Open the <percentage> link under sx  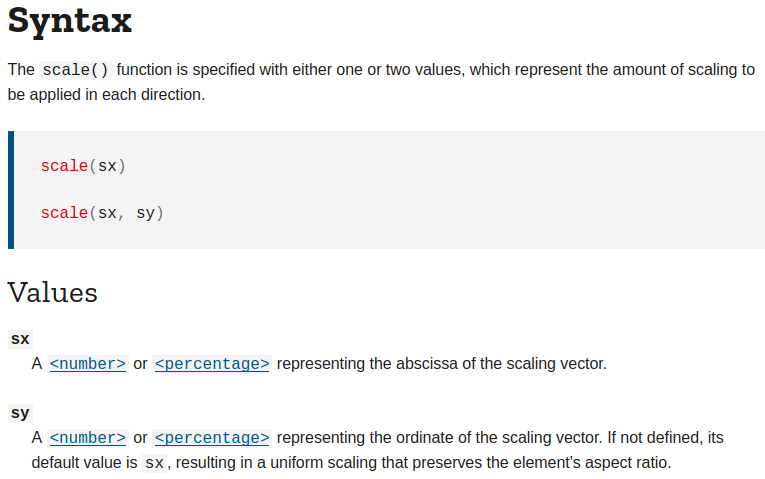coord(212,364)
